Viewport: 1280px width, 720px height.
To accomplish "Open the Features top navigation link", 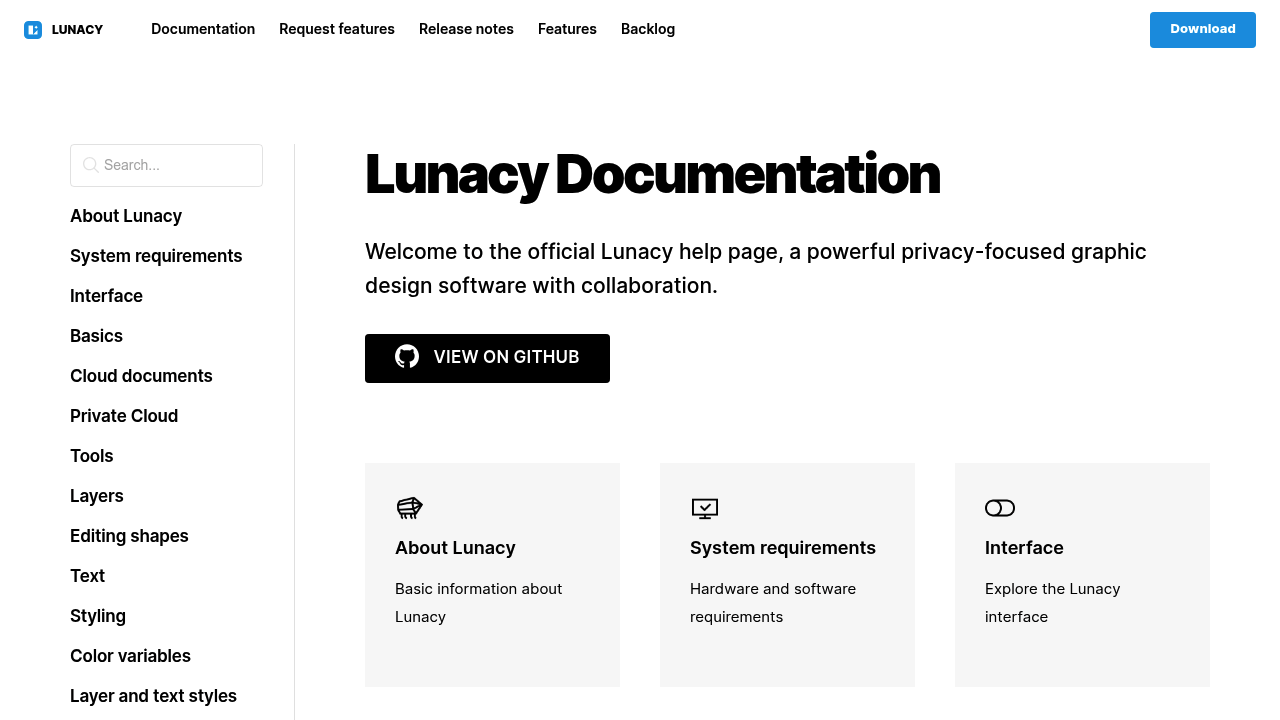I will point(567,29).
